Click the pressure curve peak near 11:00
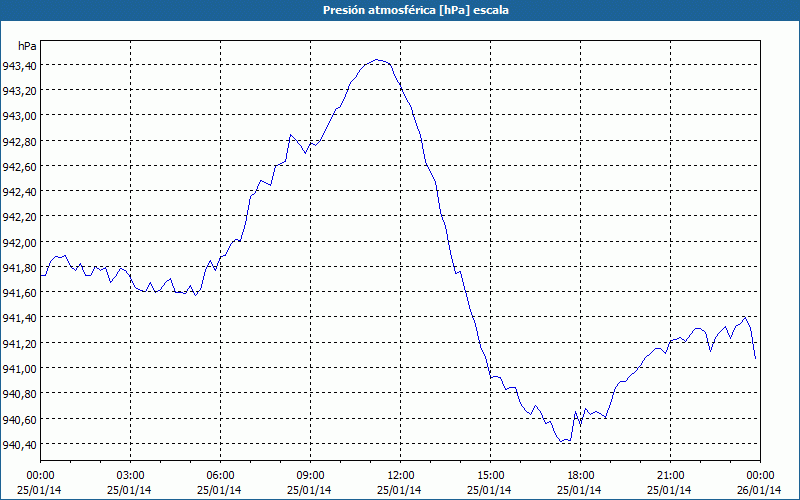800x500 pixels. pyautogui.click(x=377, y=60)
